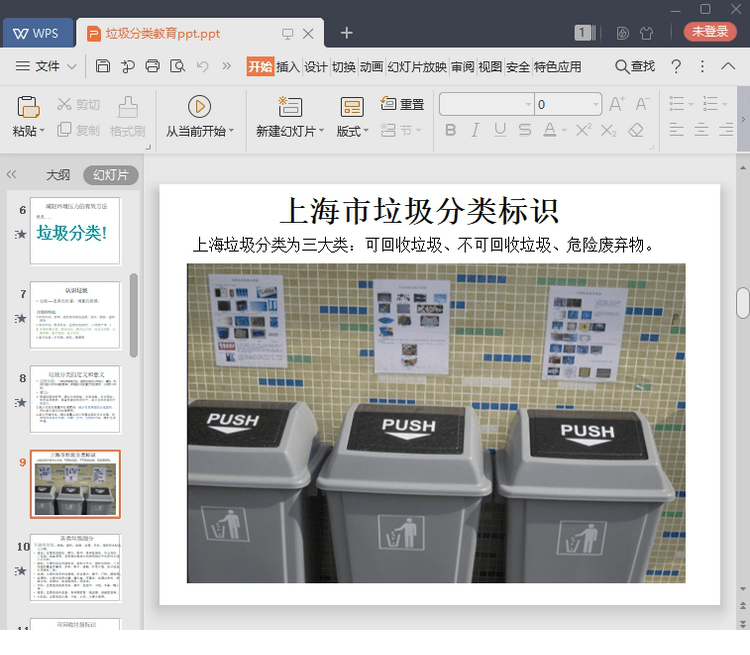Open the three-dot more options menu

pyautogui.click(x=702, y=66)
